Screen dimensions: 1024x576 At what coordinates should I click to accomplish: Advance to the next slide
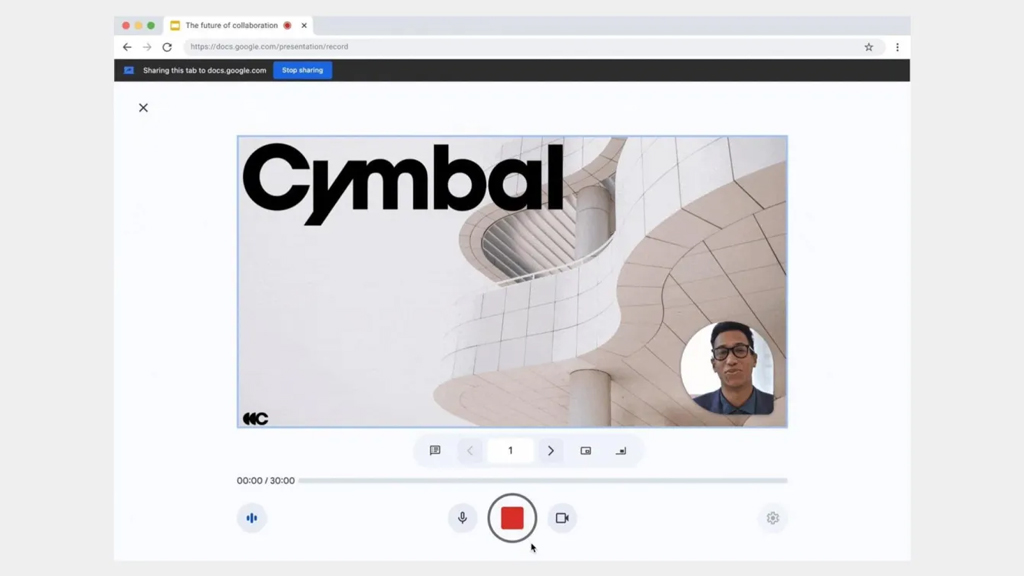pos(551,451)
